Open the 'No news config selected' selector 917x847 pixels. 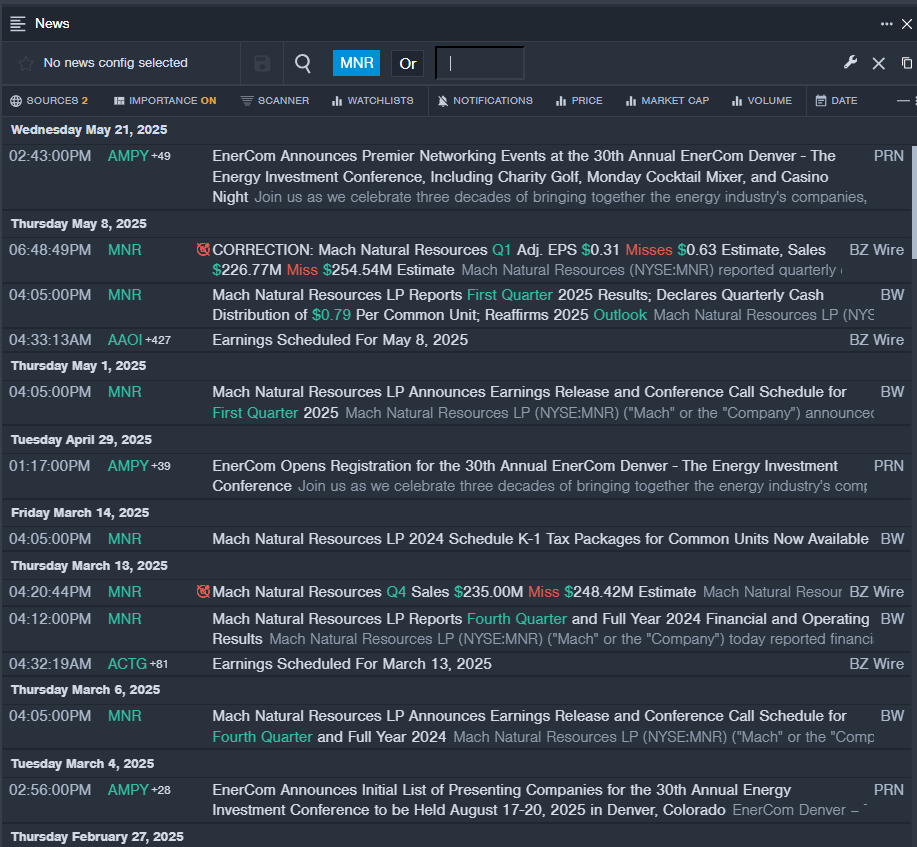115,63
